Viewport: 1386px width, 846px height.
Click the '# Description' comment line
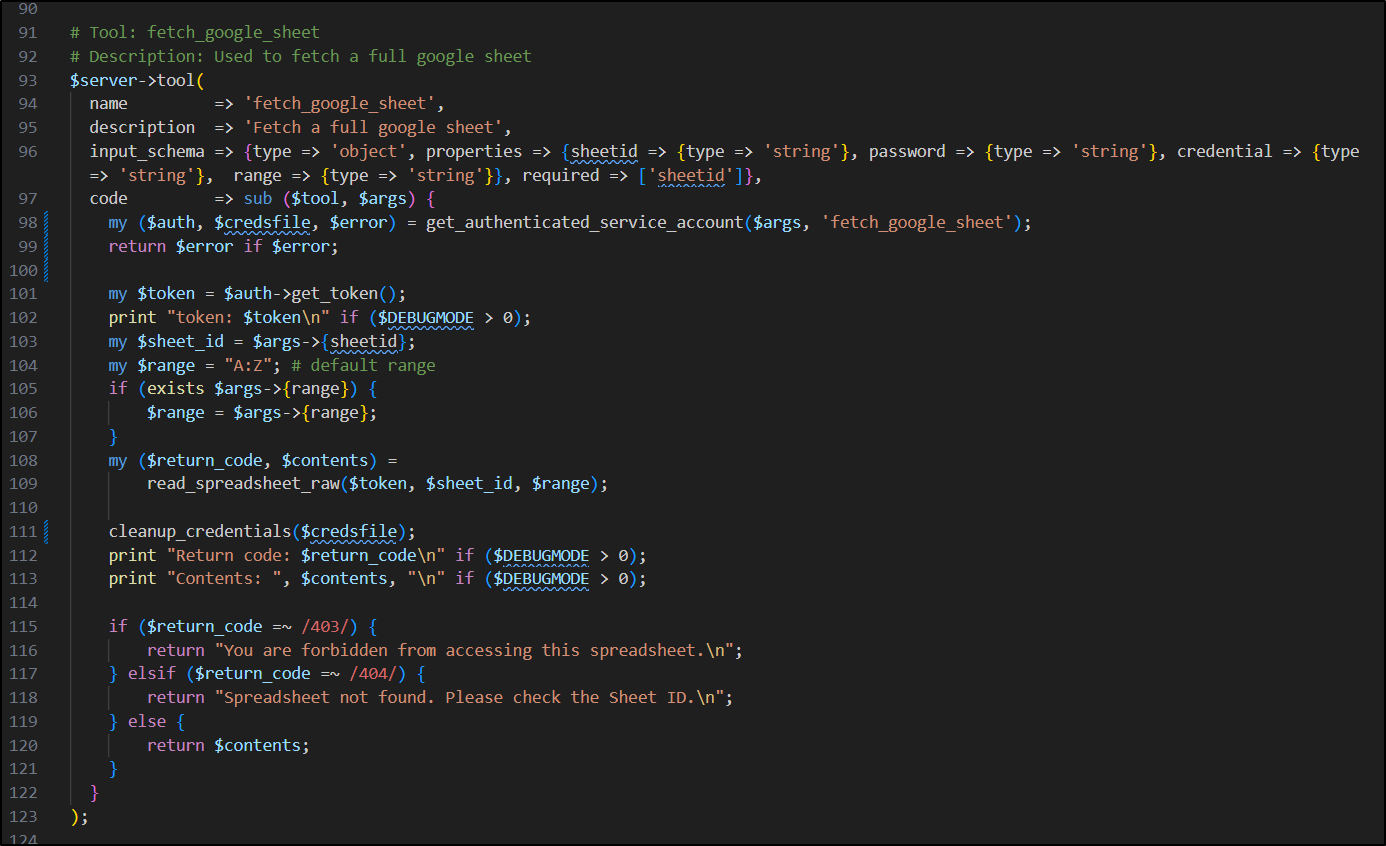tap(300, 56)
